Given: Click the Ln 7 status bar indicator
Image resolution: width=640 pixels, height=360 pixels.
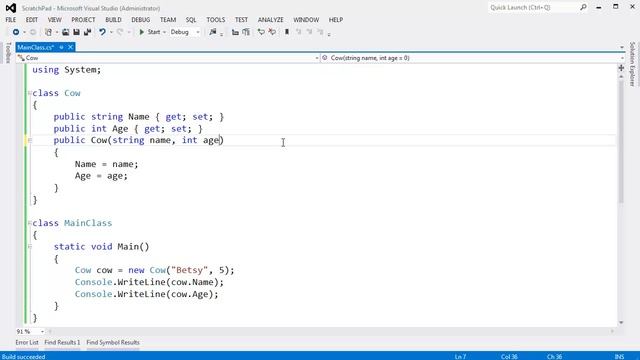Looking at the screenshot, I should point(460,356).
